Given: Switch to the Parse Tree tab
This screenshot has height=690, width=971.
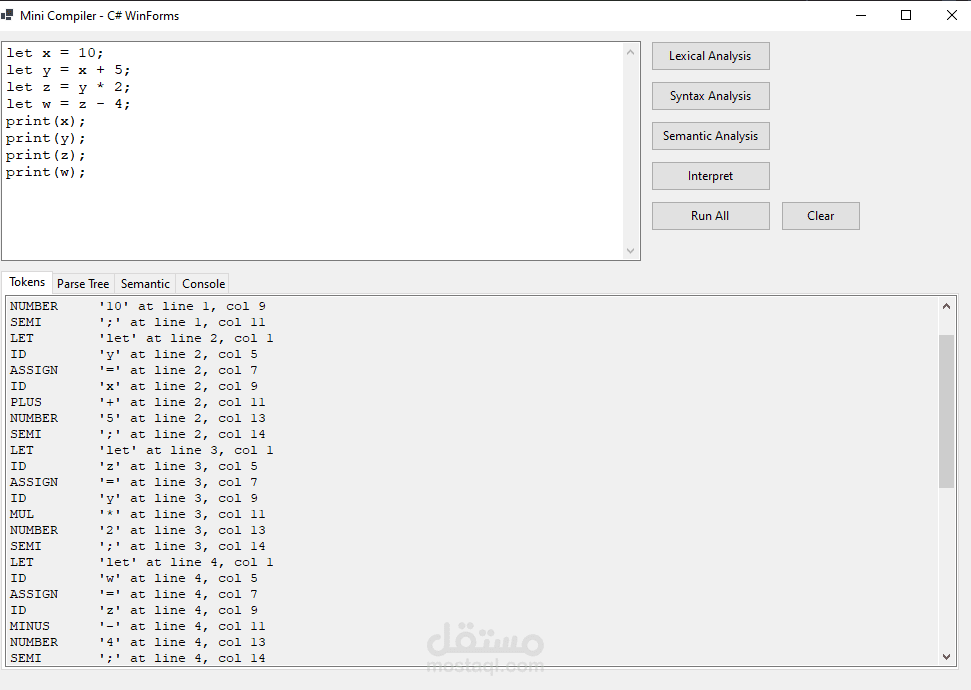Looking at the screenshot, I should click(83, 283).
